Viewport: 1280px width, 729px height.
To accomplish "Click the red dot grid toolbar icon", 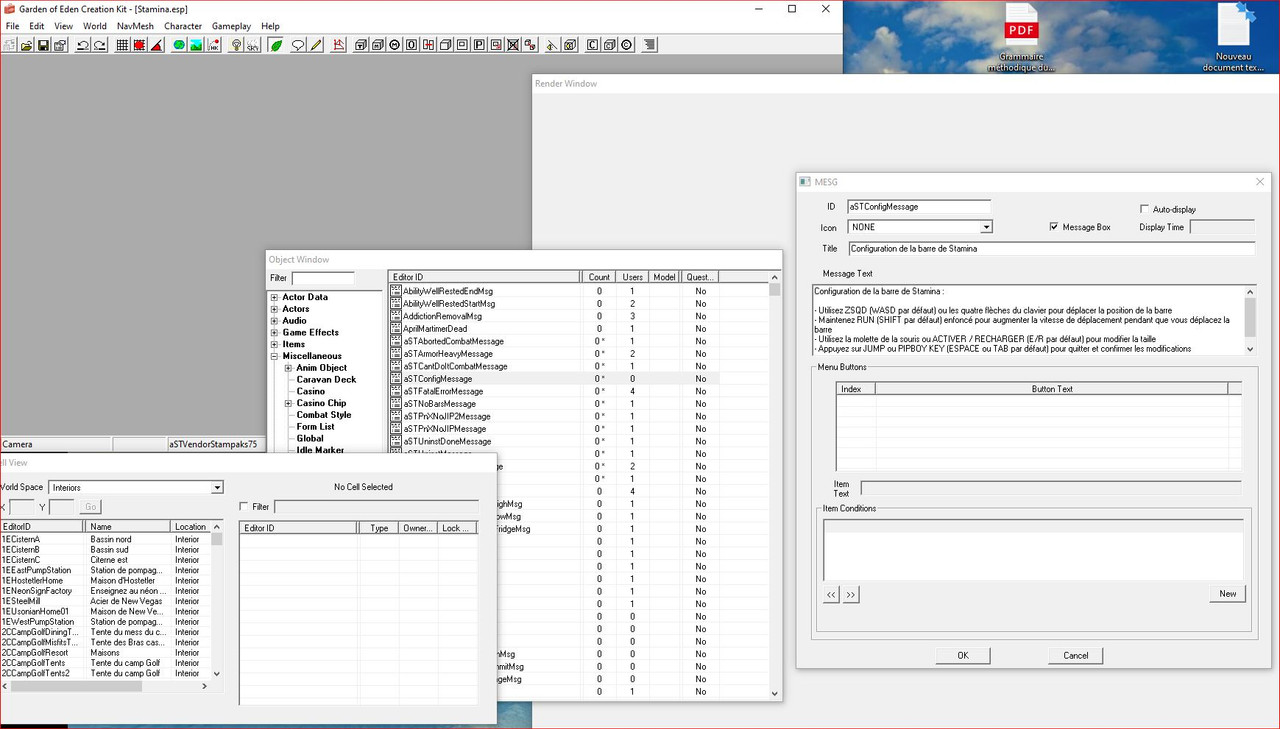I will pos(139,45).
